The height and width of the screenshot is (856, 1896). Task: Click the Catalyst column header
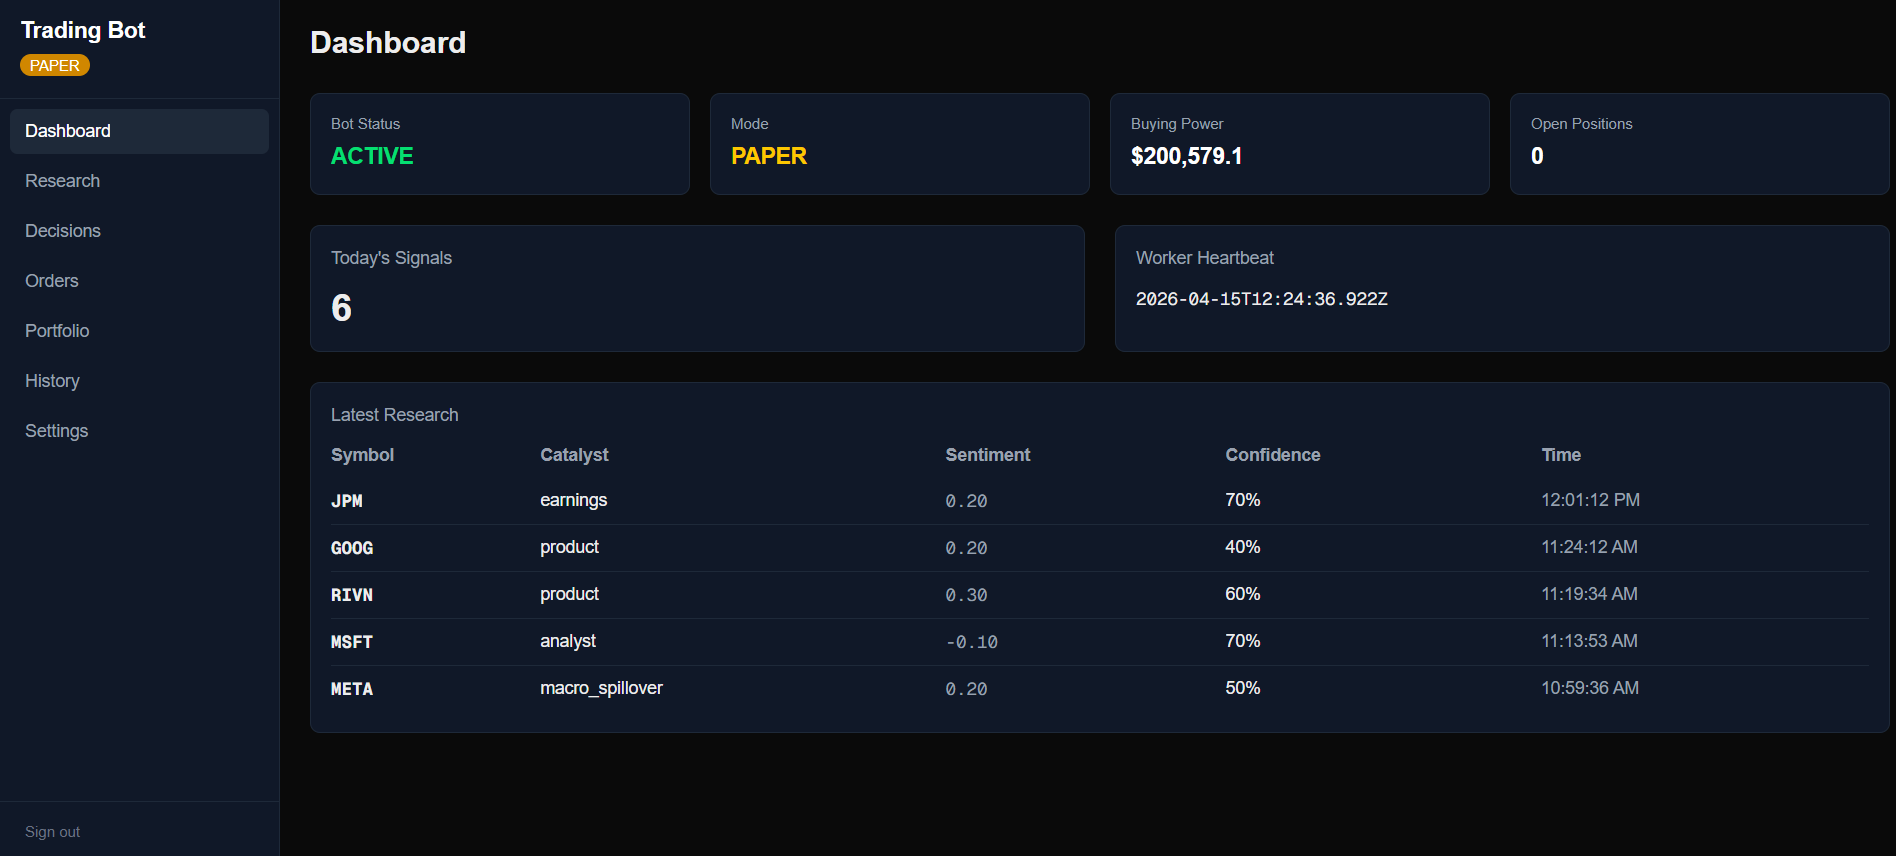574,455
